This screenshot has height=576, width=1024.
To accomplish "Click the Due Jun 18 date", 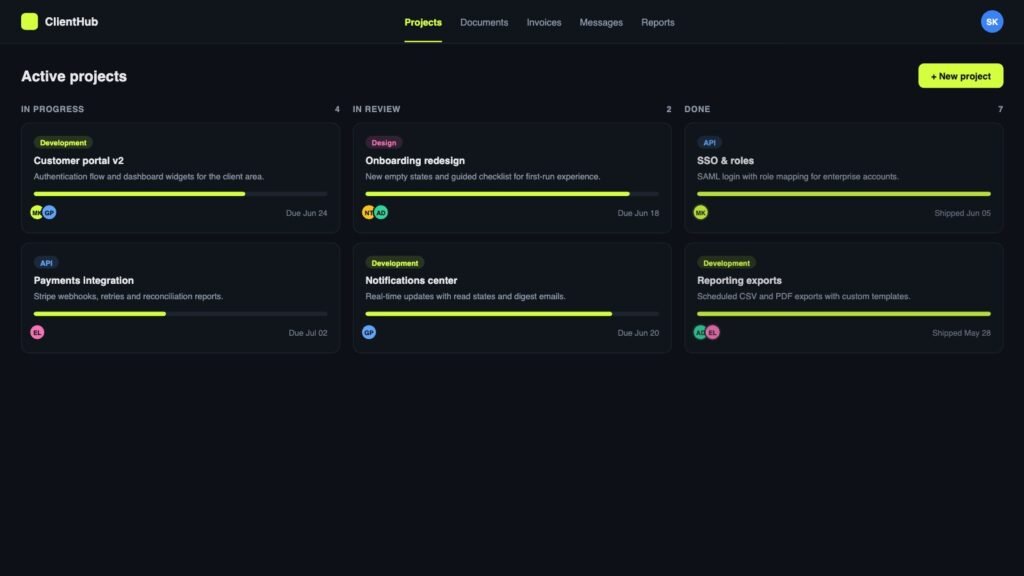I will (x=638, y=213).
